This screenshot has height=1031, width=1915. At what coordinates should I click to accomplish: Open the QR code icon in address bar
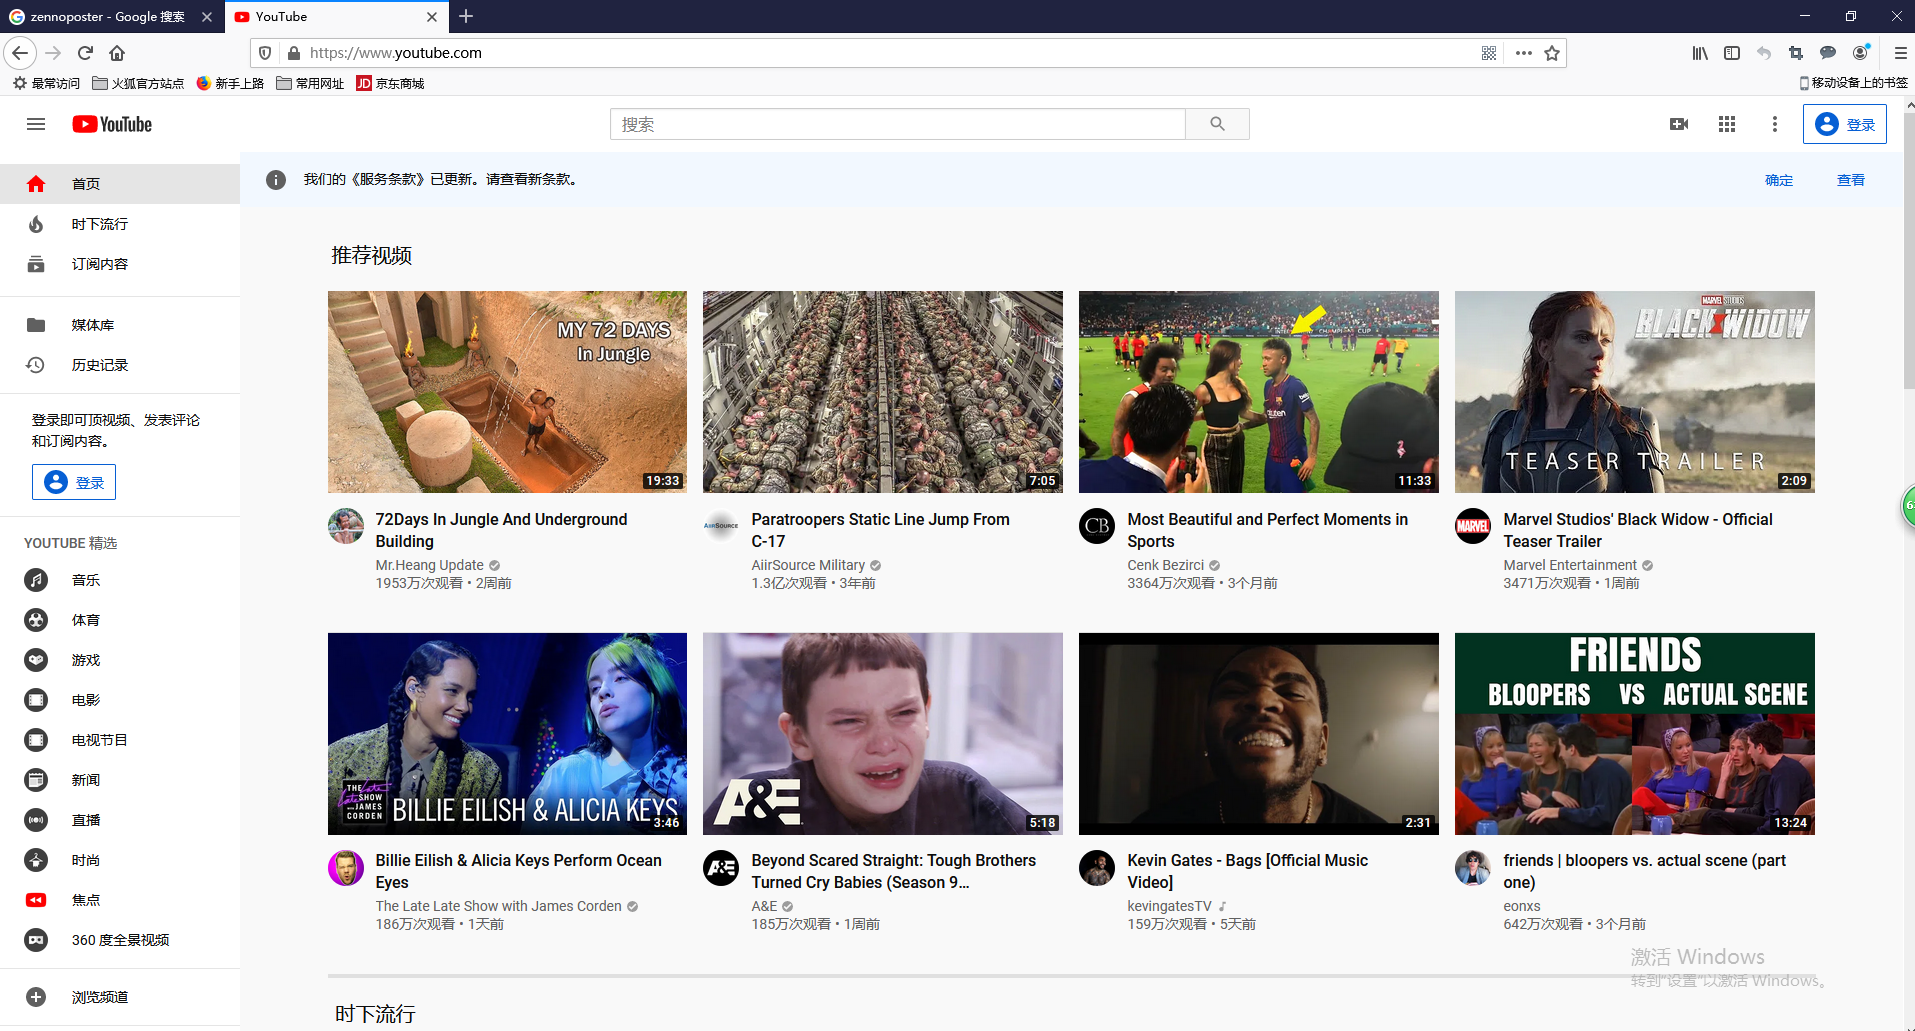pyautogui.click(x=1489, y=53)
